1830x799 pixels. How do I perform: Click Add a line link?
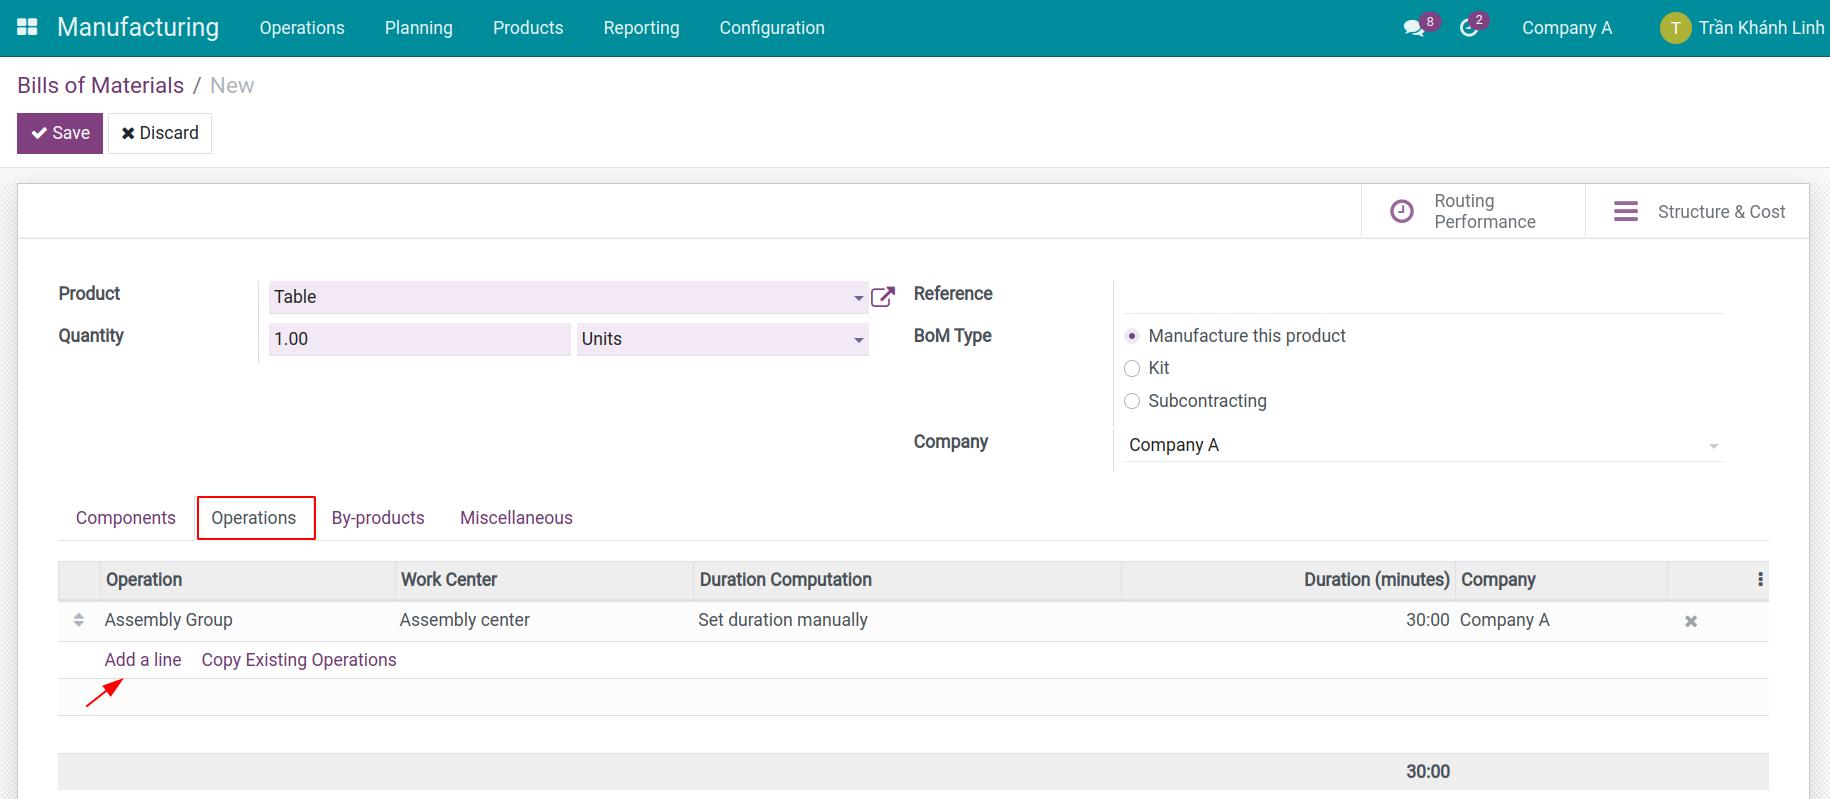(143, 660)
